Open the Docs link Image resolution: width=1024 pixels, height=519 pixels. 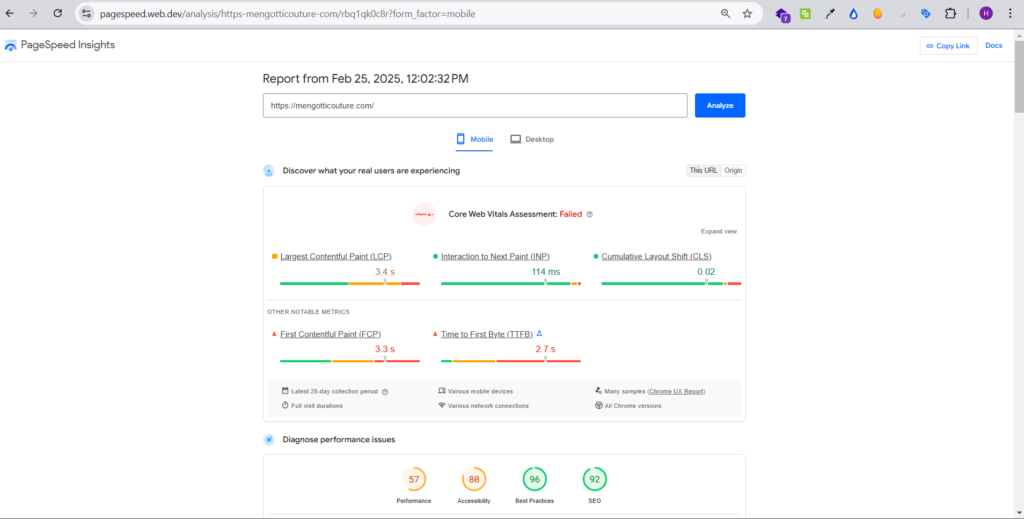click(993, 46)
